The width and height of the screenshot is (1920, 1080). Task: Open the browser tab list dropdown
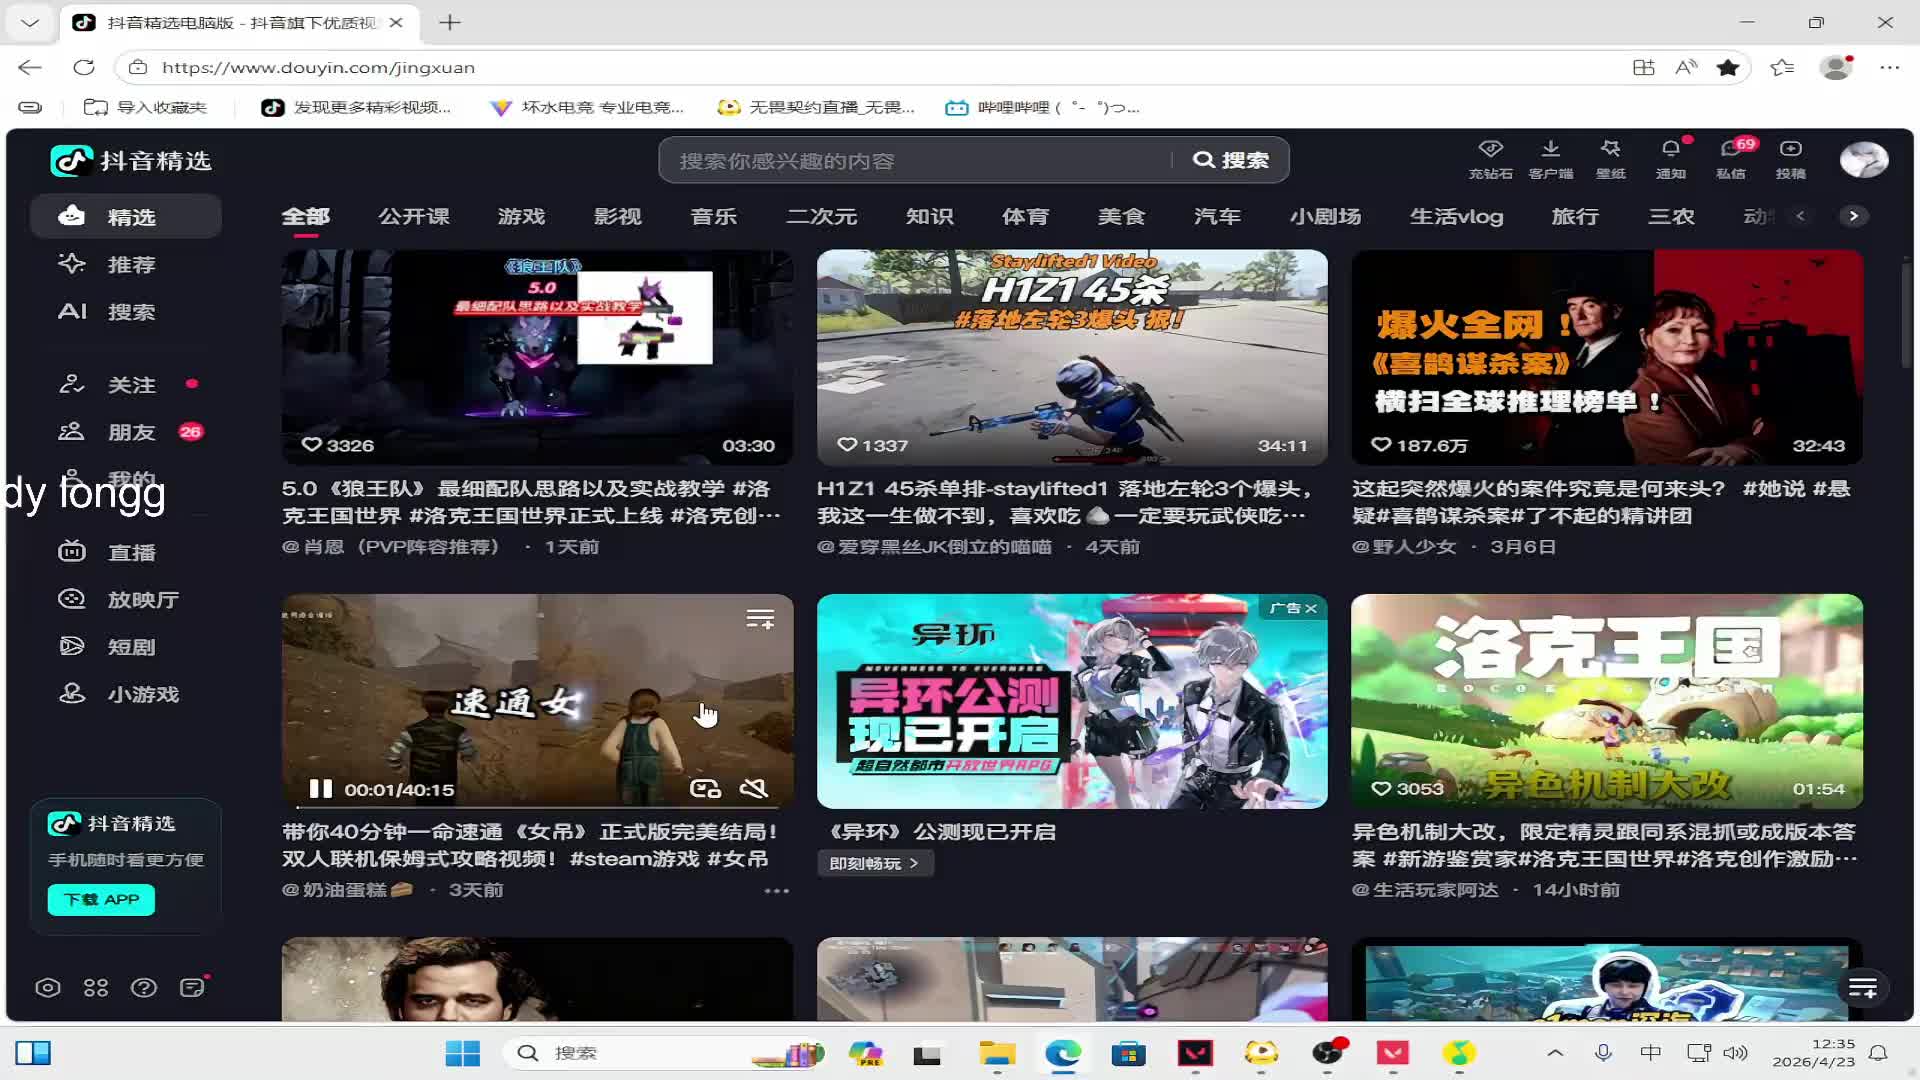pos(30,22)
